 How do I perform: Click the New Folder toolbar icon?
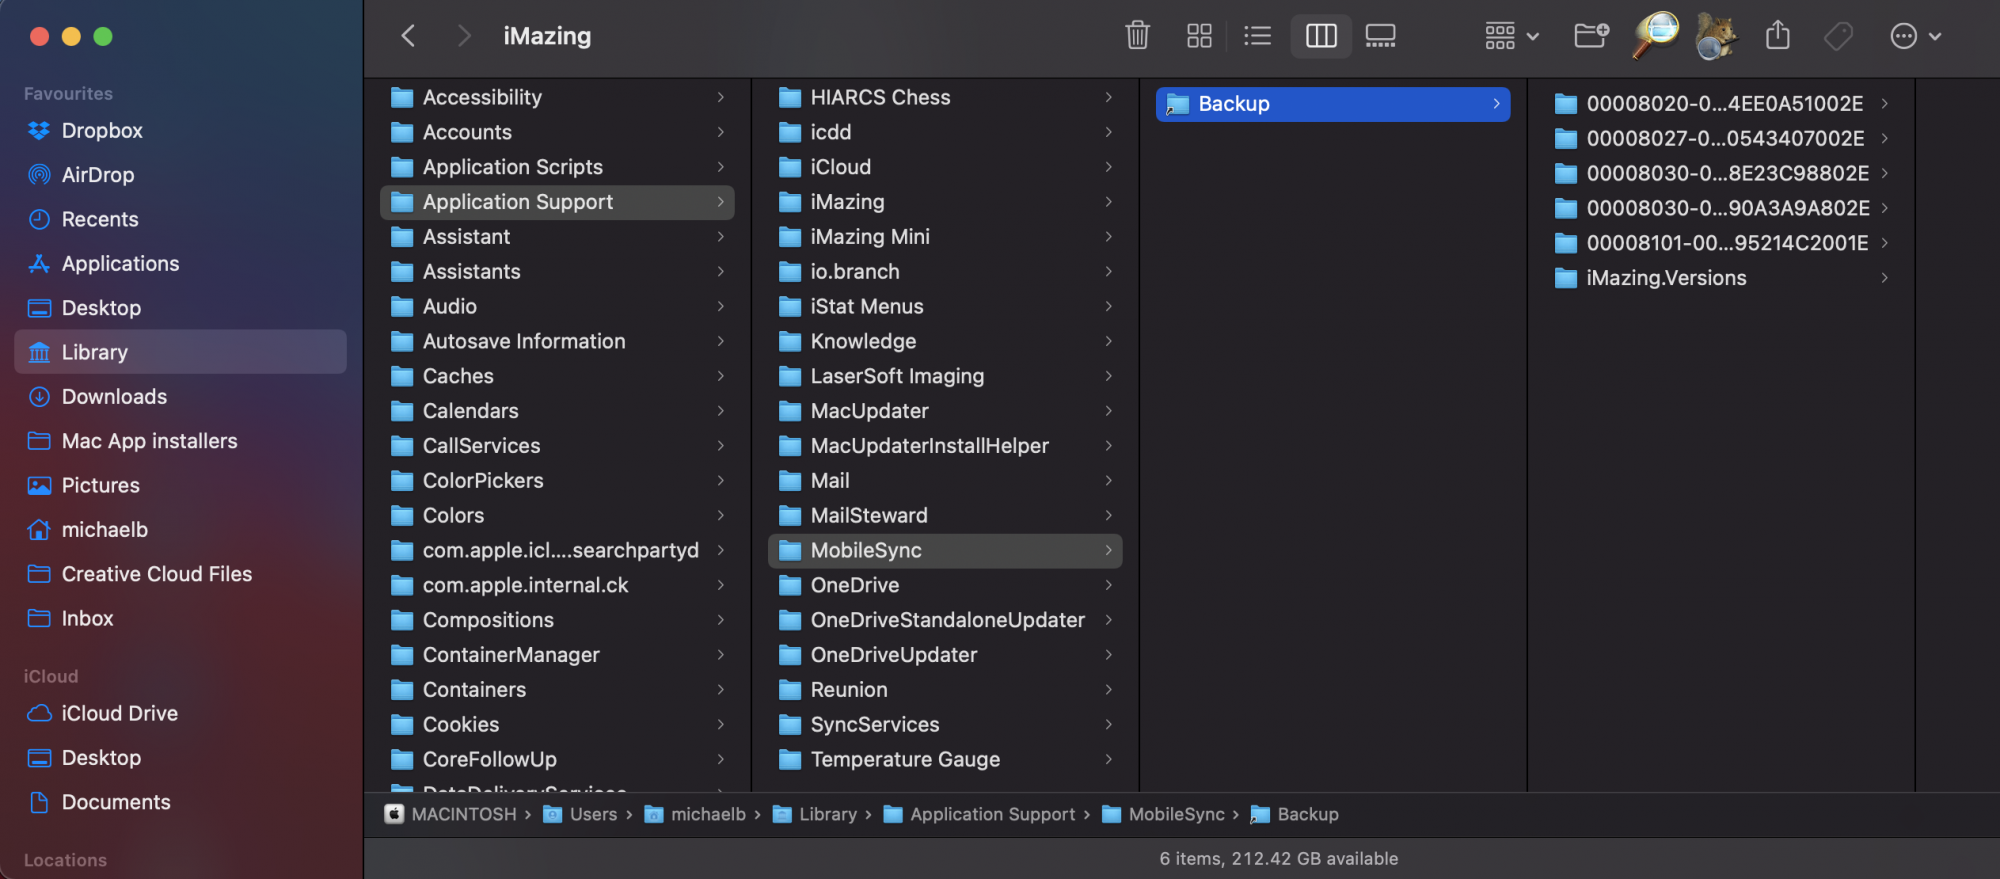(x=1591, y=36)
